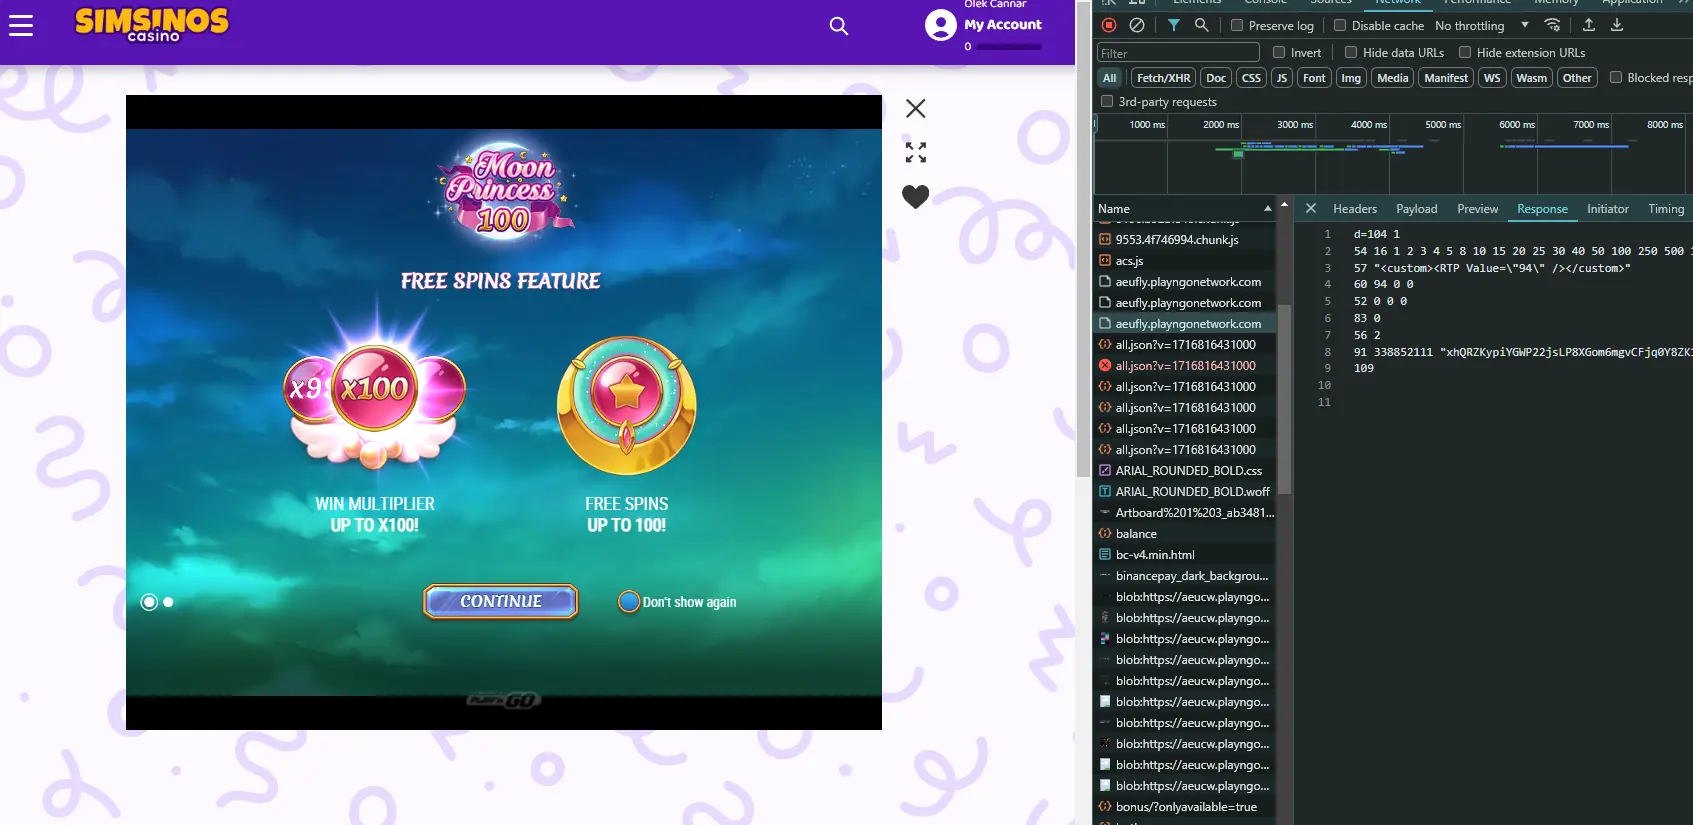Click the 3000 ms timeline marker
The height and width of the screenshot is (825, 1693).
pos(1294,124)
